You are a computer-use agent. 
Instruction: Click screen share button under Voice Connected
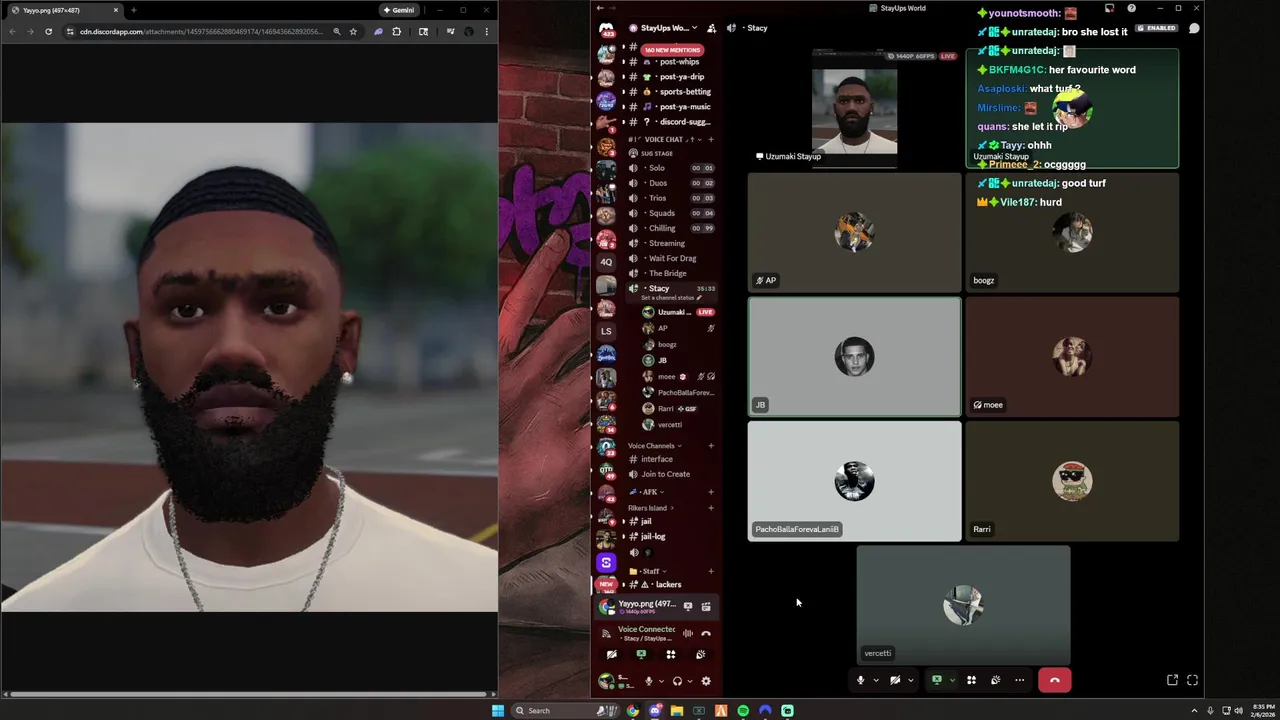coord(641,654)
